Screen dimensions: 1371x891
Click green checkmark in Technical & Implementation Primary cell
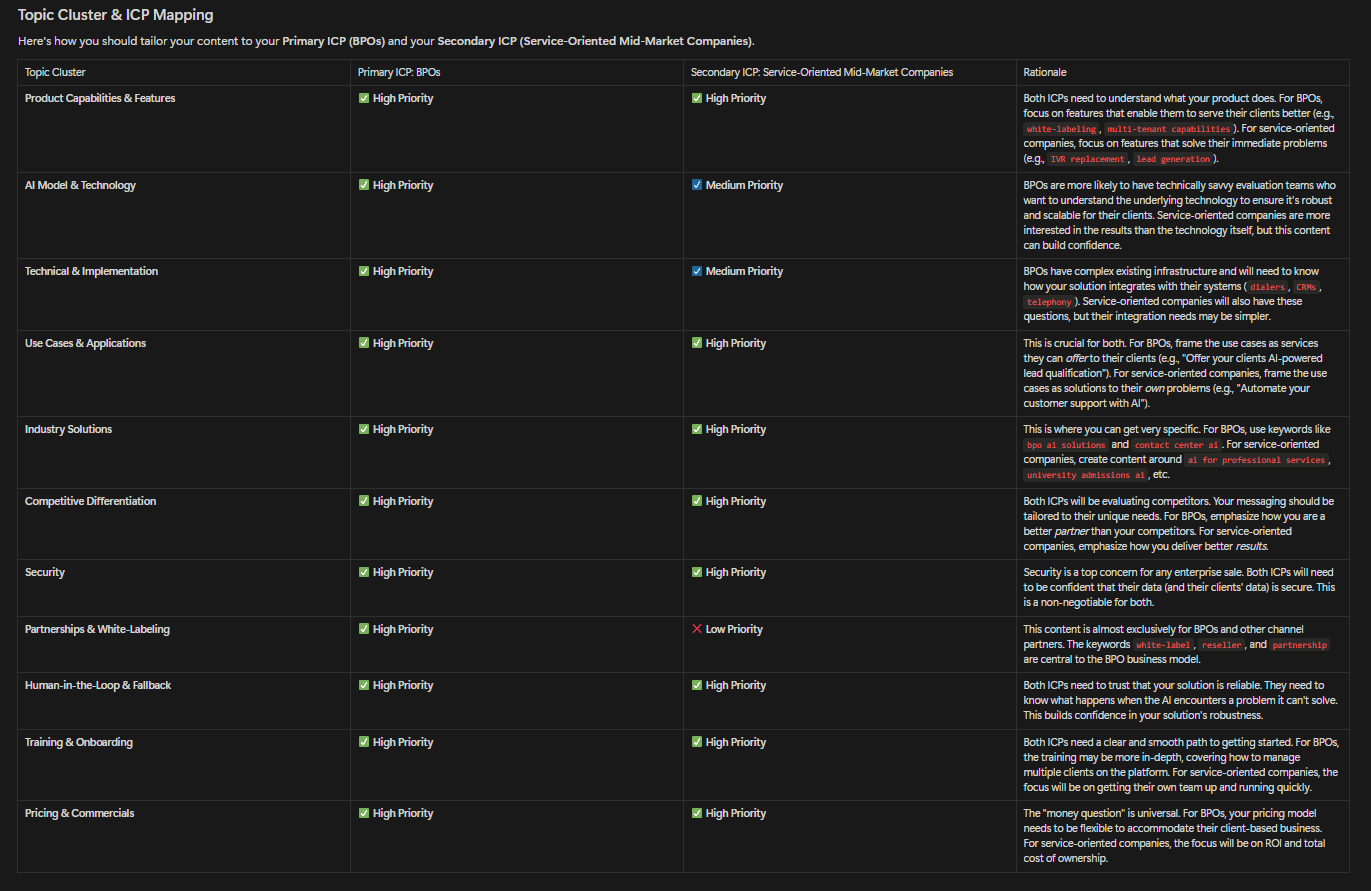[x=364, y=271]
